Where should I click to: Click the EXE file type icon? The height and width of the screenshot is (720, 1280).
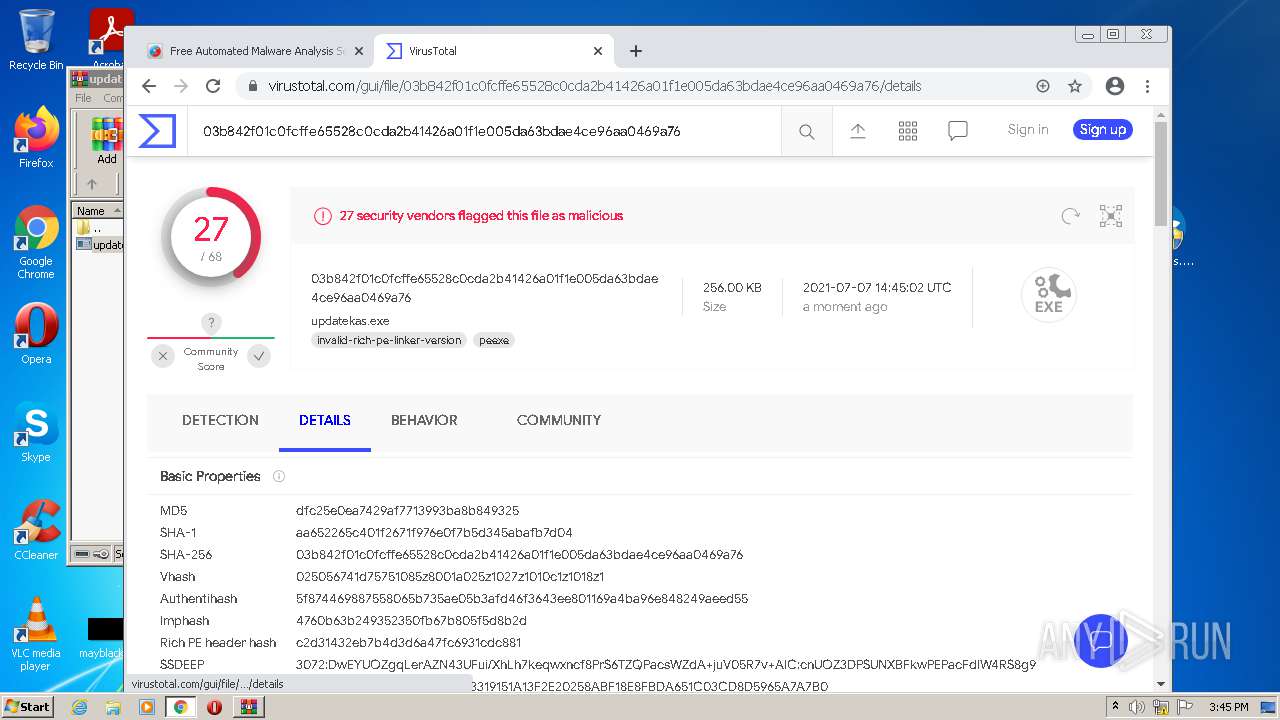click(1048, 295)
